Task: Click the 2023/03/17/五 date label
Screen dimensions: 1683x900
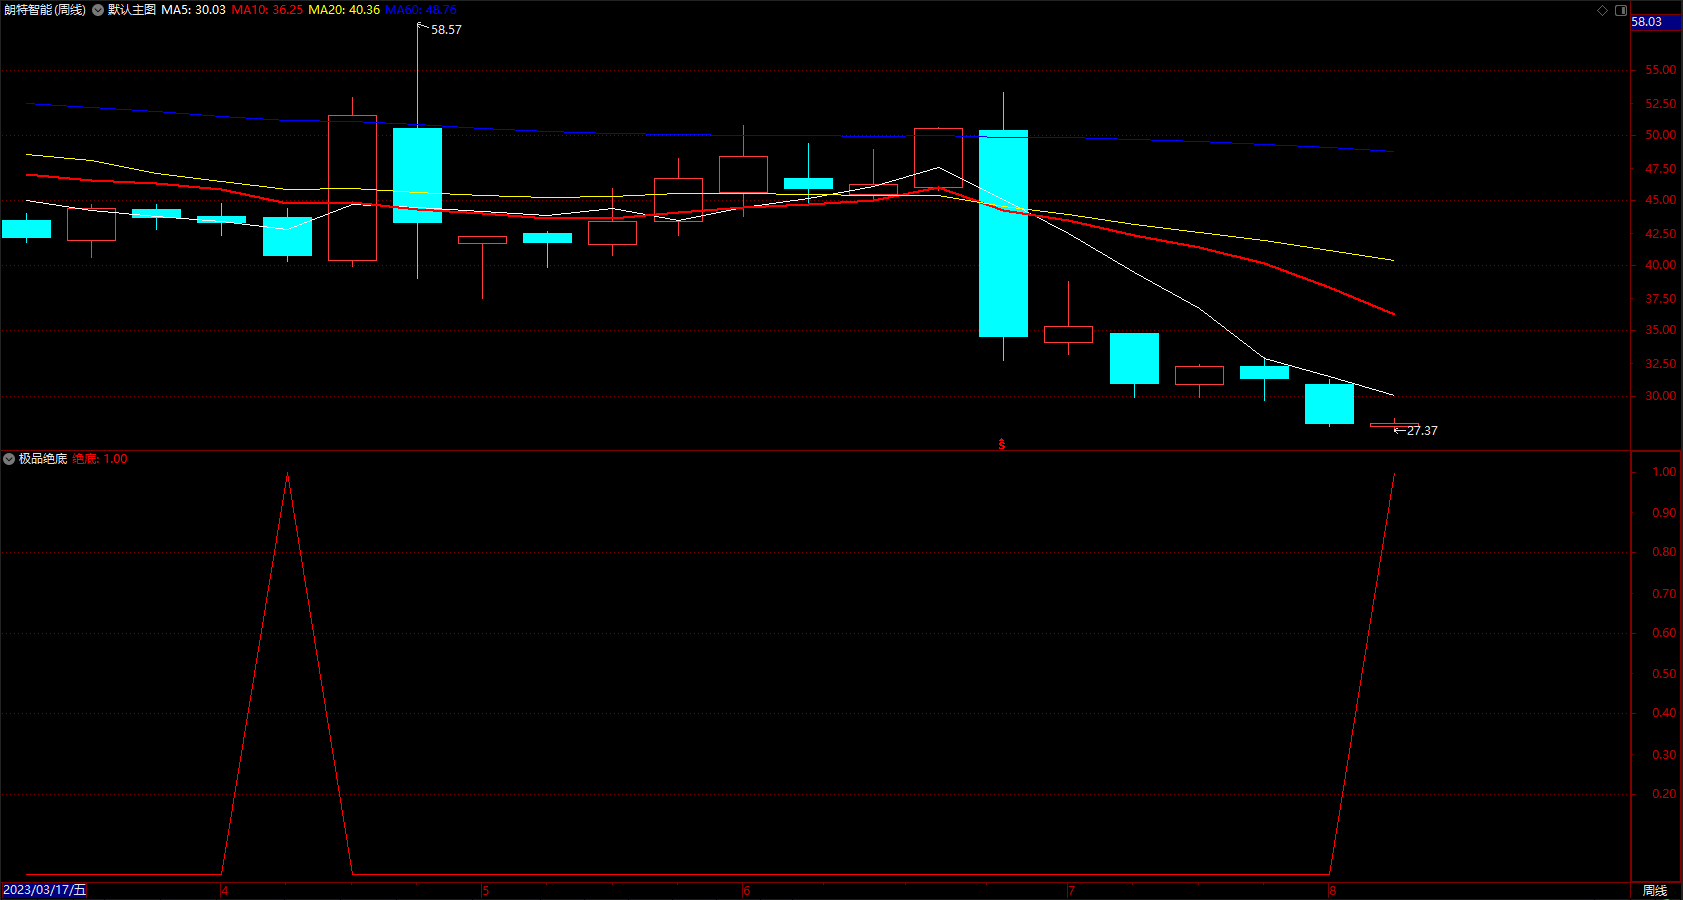Action: click(x=45, y=890)
